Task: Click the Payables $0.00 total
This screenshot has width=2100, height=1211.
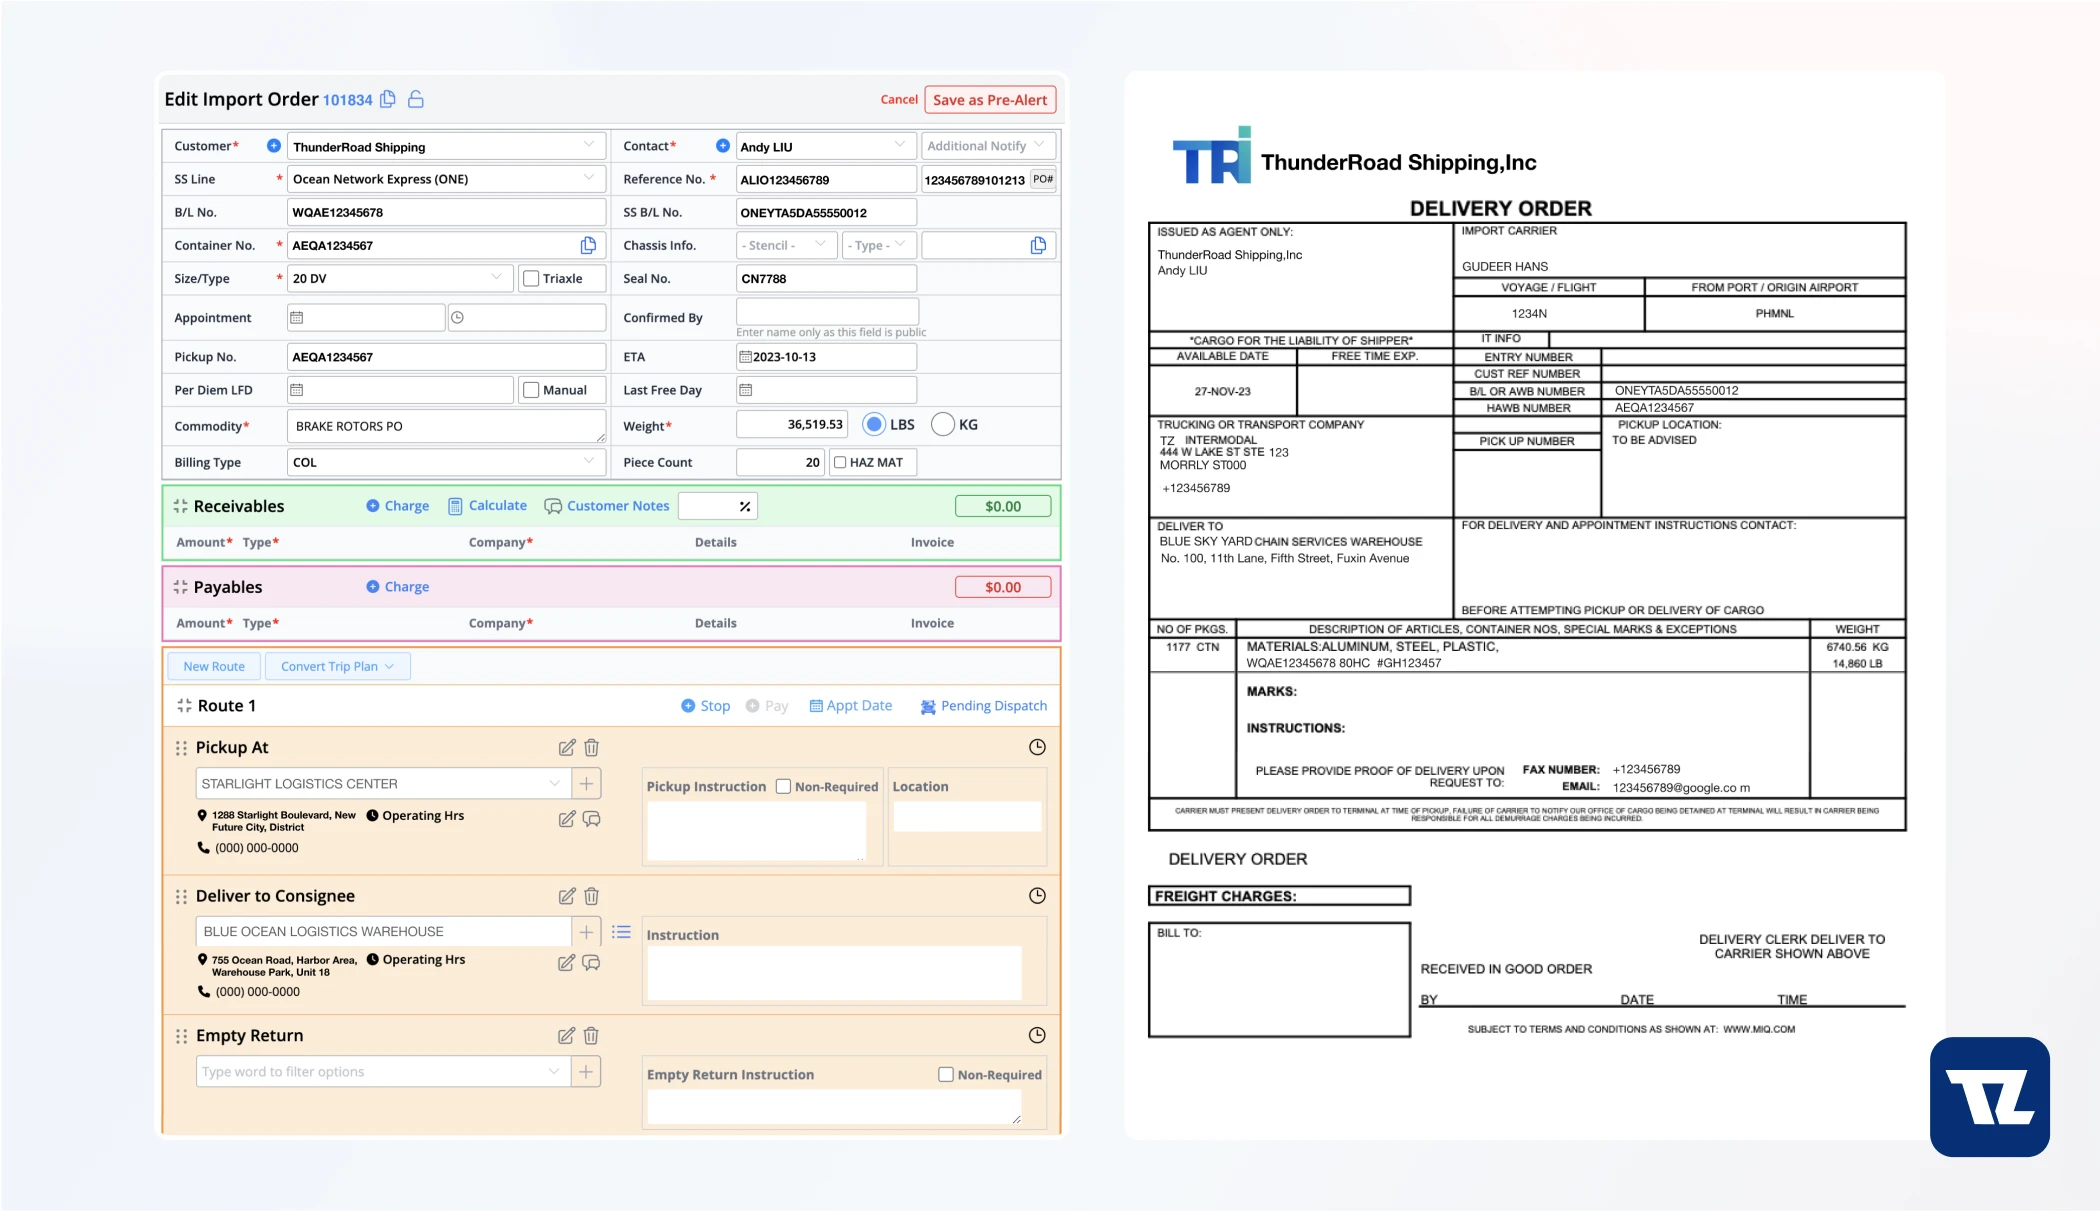Action: (x=1003, y=587)
